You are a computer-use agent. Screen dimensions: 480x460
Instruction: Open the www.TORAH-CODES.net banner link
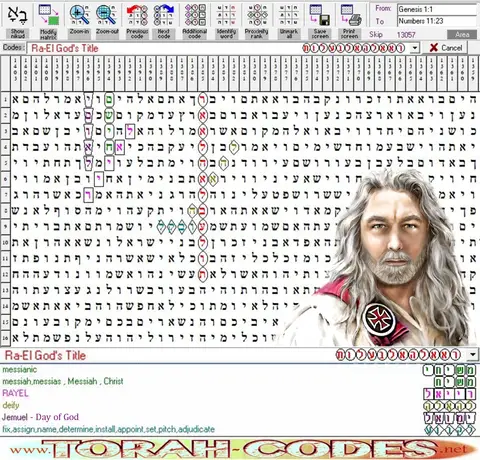(240, 449)
